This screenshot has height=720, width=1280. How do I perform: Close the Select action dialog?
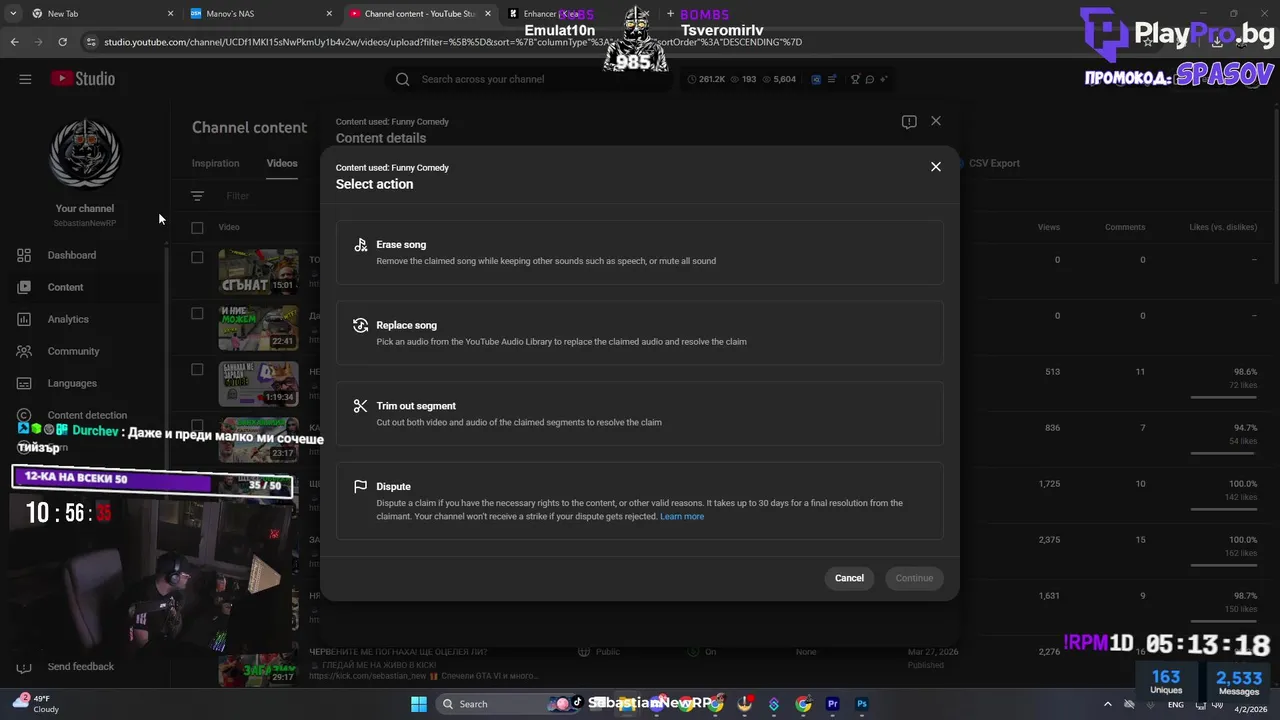pyautogui.click(x=936, y=167)
